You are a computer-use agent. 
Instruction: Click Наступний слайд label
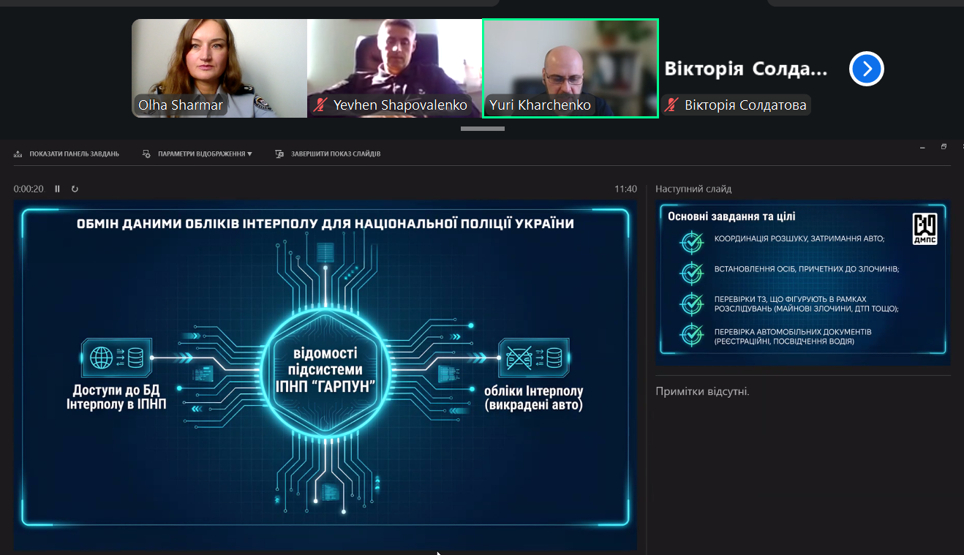tap(693, 189)
